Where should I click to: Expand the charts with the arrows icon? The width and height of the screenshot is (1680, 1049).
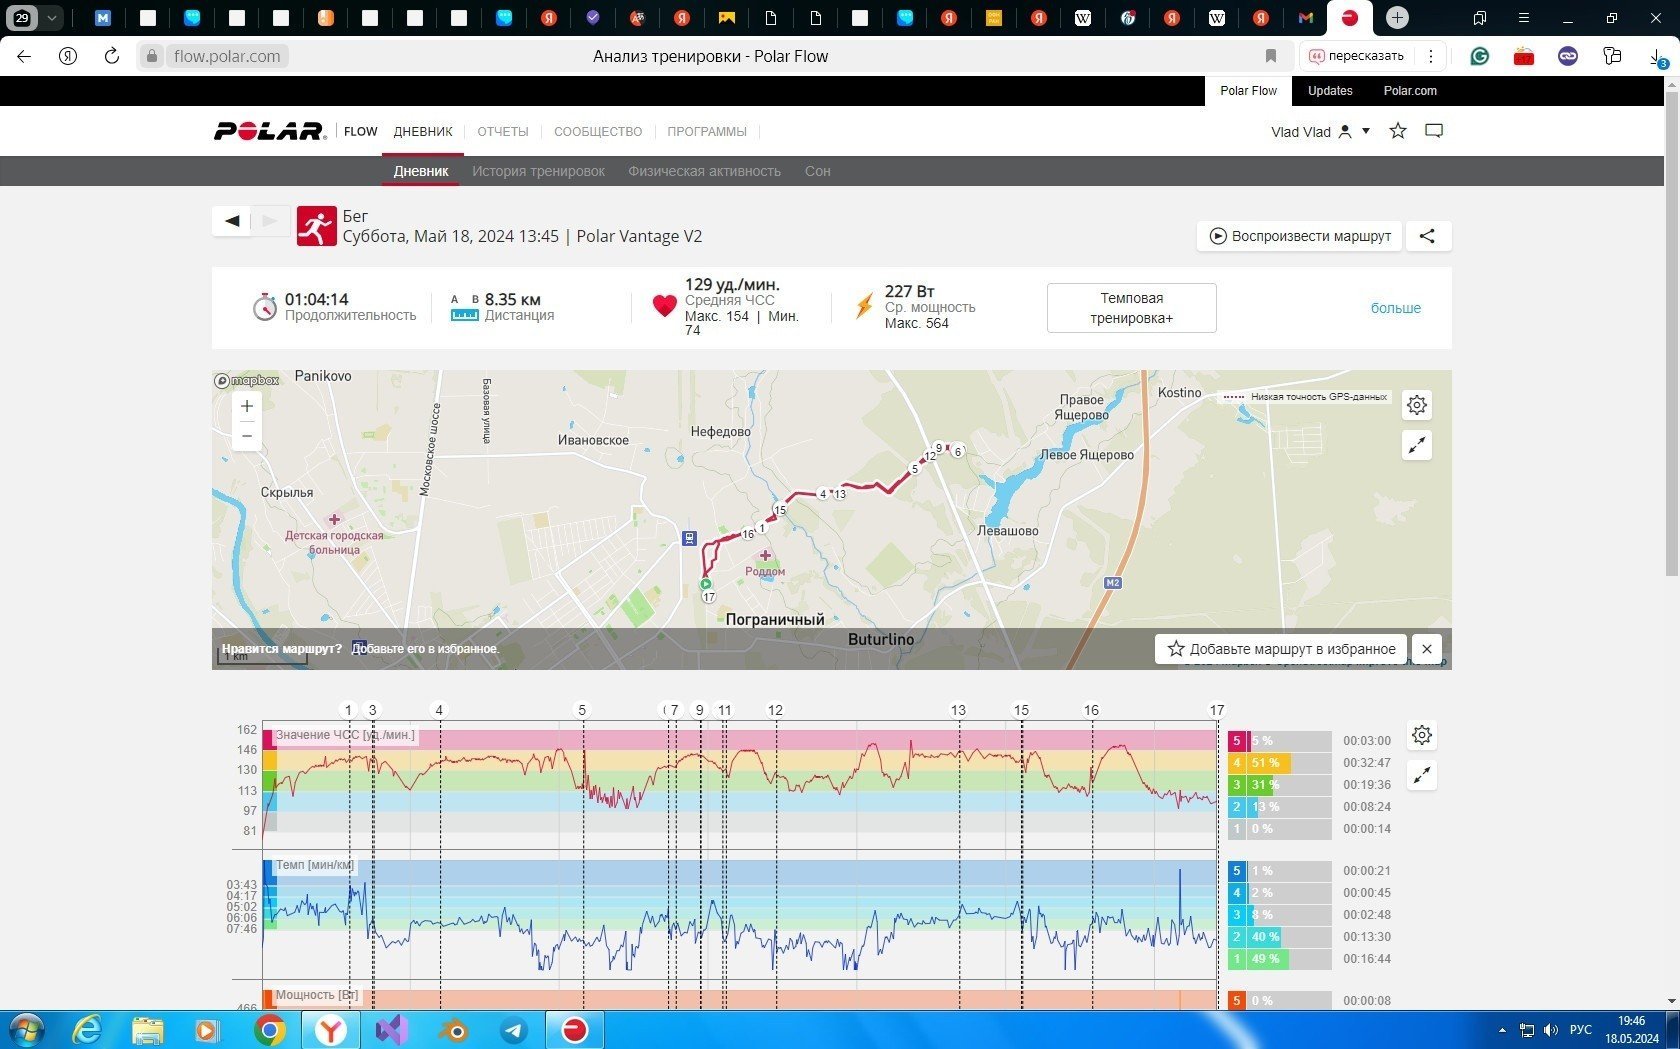coord(1422,775)
